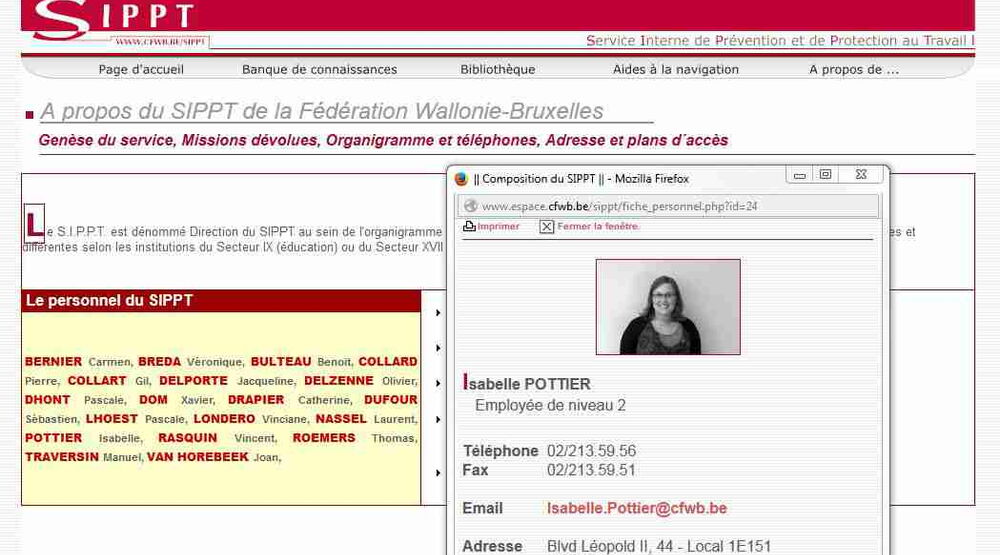Screen dimensions: 1000x555
Task: Expand the bottom arrow beside the personnel panel
Action: tap(438, 473)
